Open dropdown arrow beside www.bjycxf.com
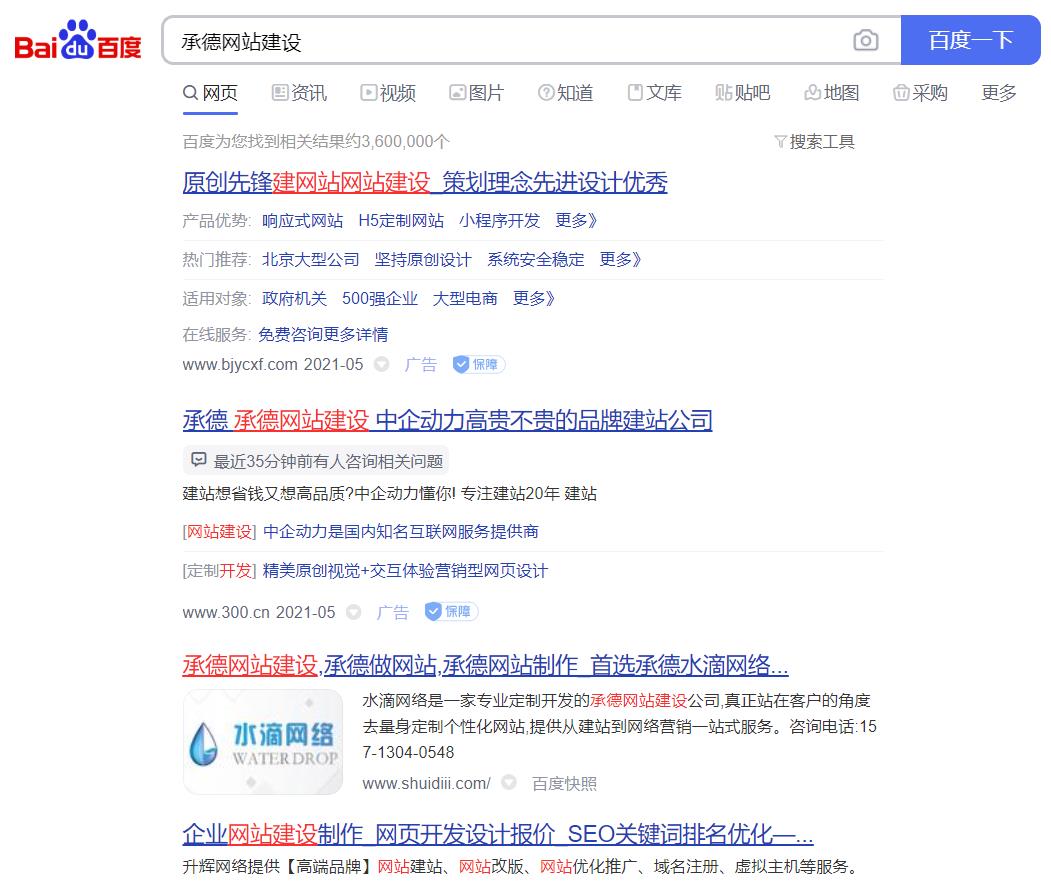The height and width of the screenshot is (885, 1051). (381, 364)
